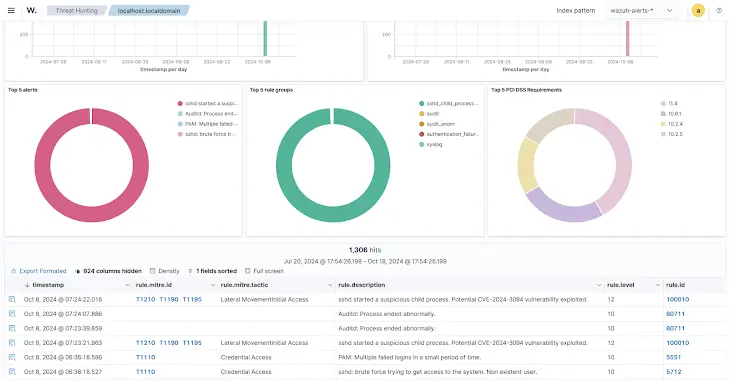730x381 pixels.
Task: Open T1110 link in 06:36:18.527 row
Action: pyautogui.click(x=145, y=372)
